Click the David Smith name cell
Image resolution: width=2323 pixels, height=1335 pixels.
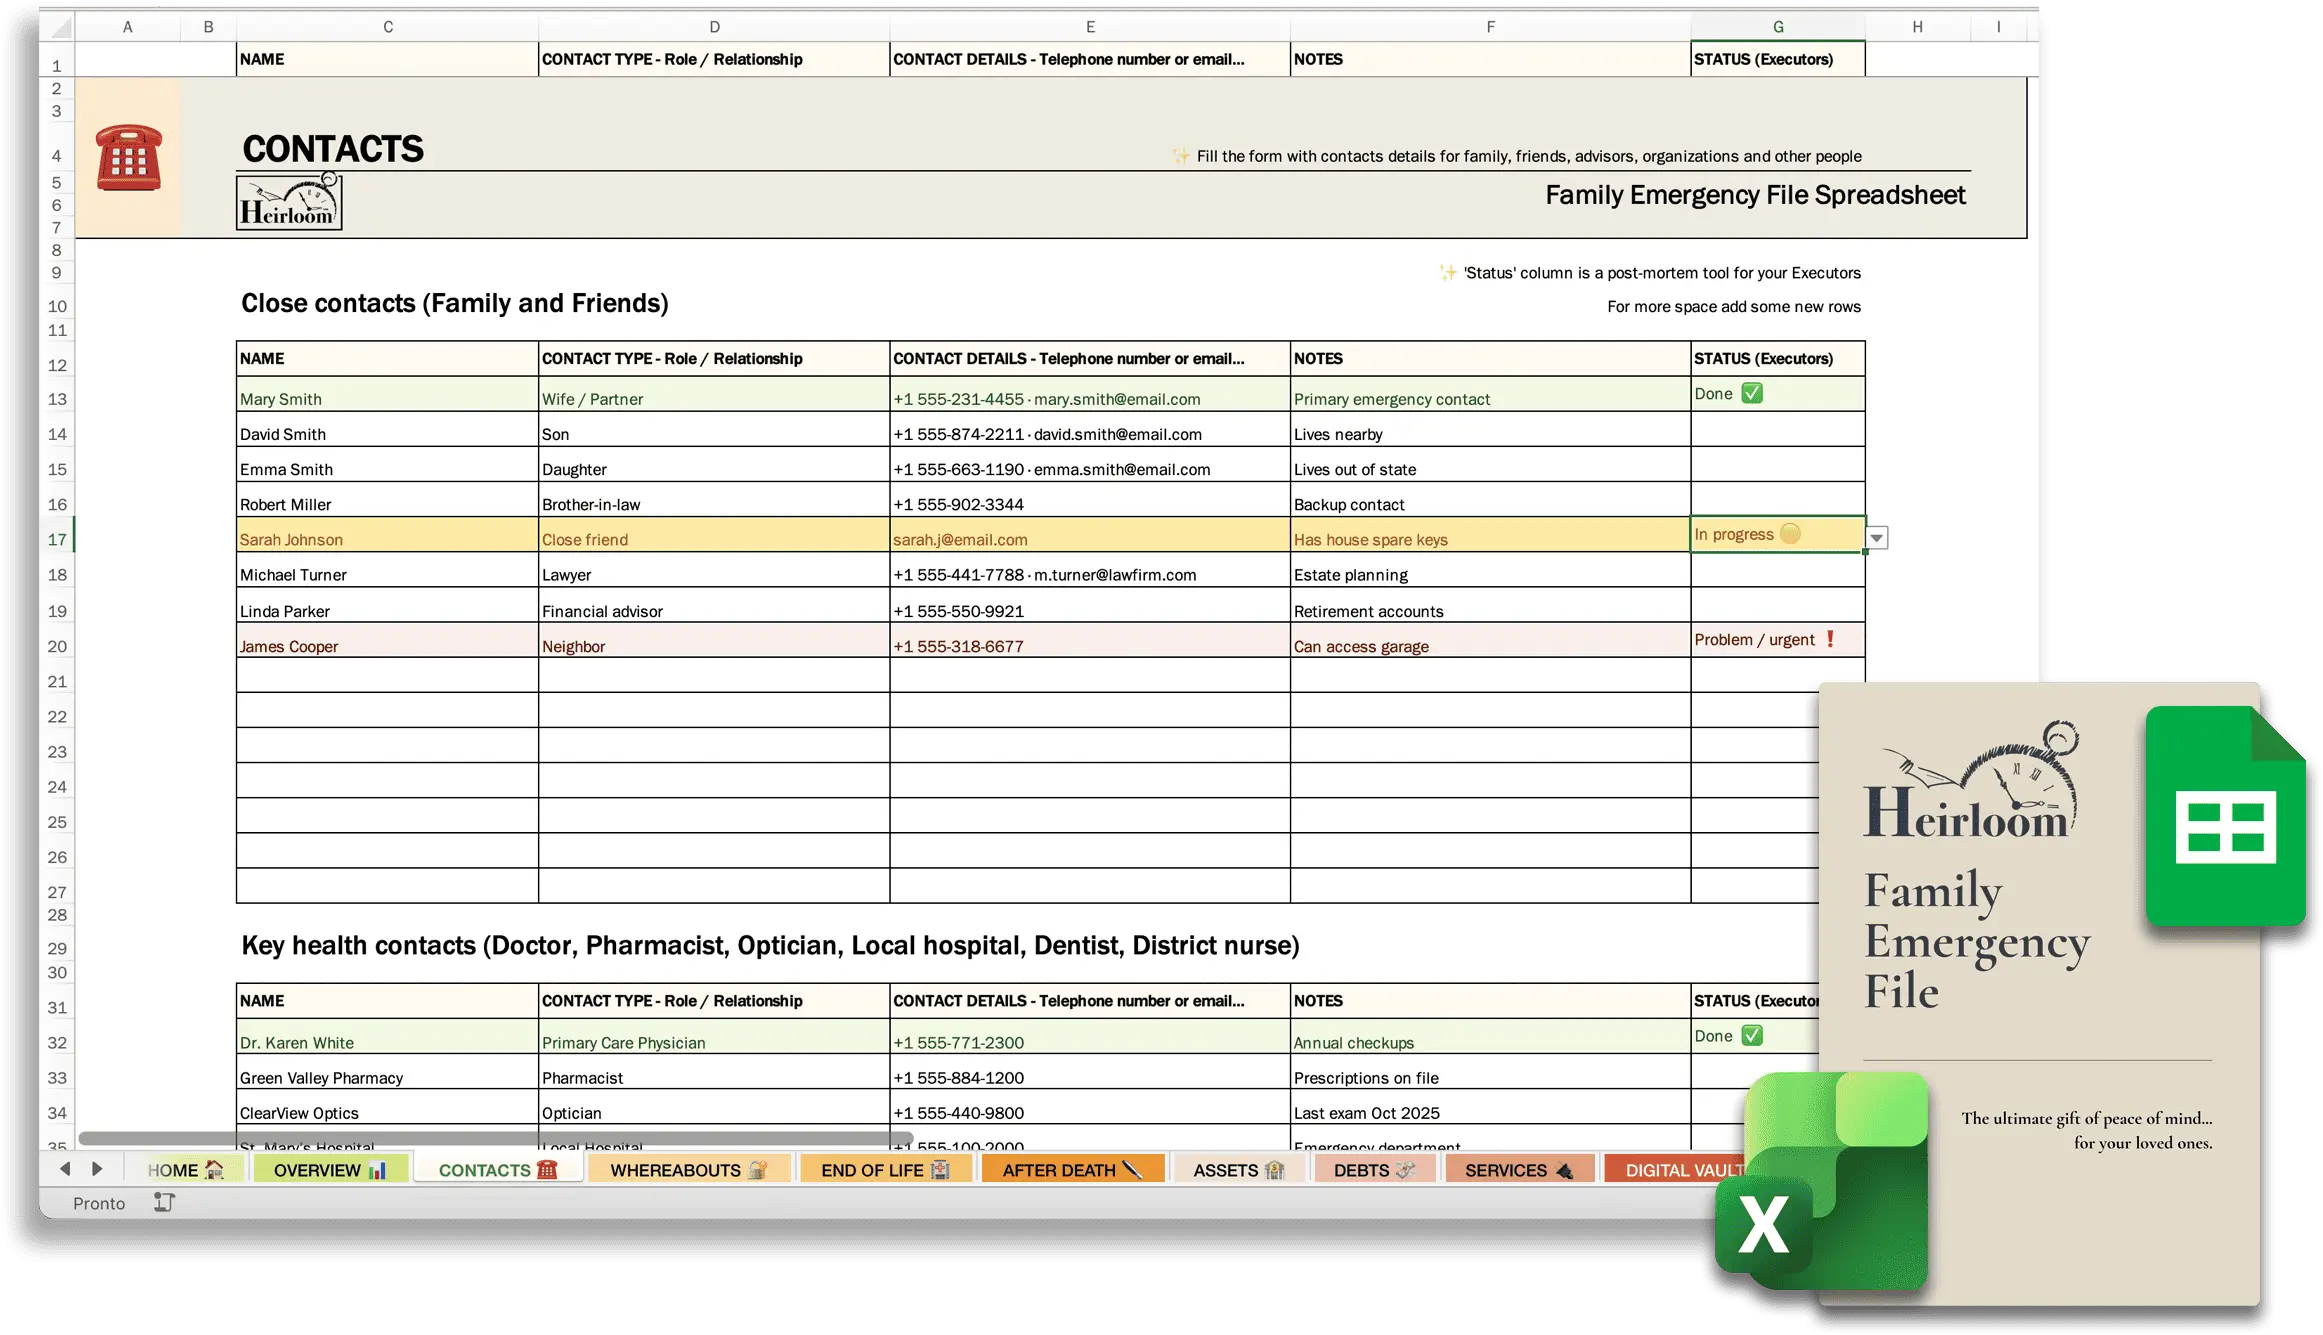387,430
